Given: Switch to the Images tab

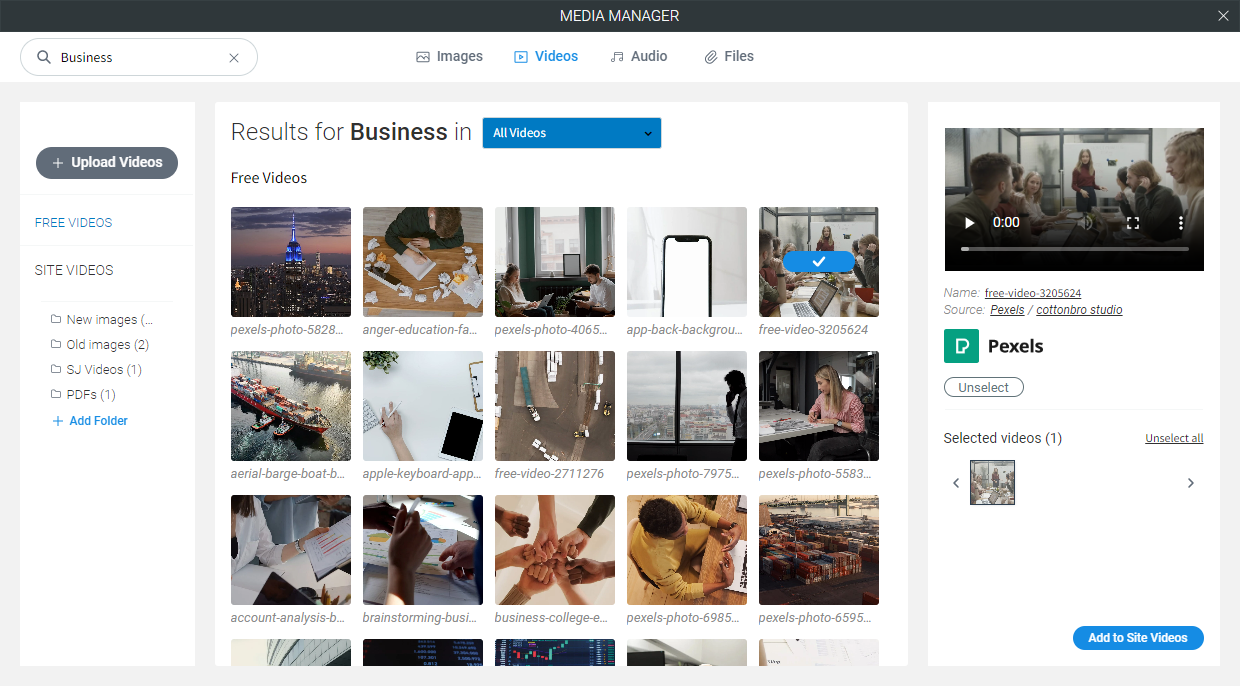Looking at the screenshot, I should [x=450, y=56].
